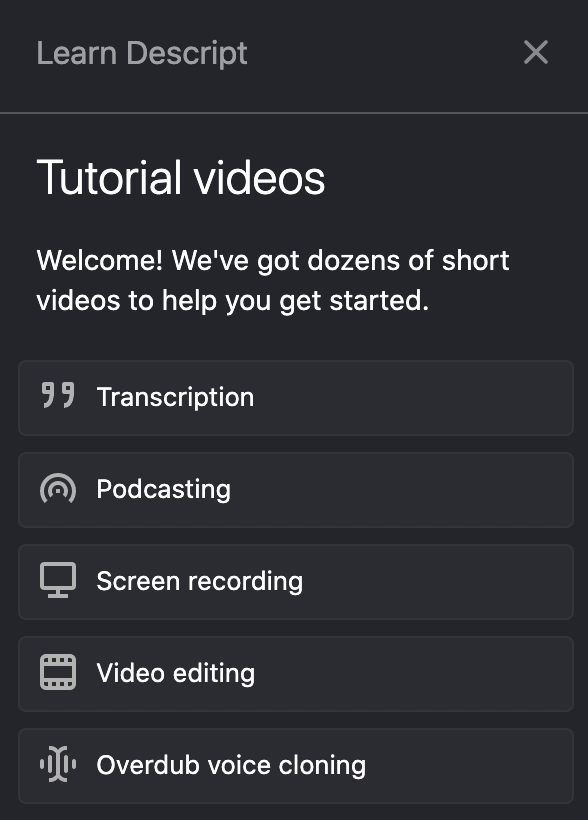Click the monitor icon for Screen recording
Image resolution: width=588 pixels, height=820 pixels.
point(58,580)
